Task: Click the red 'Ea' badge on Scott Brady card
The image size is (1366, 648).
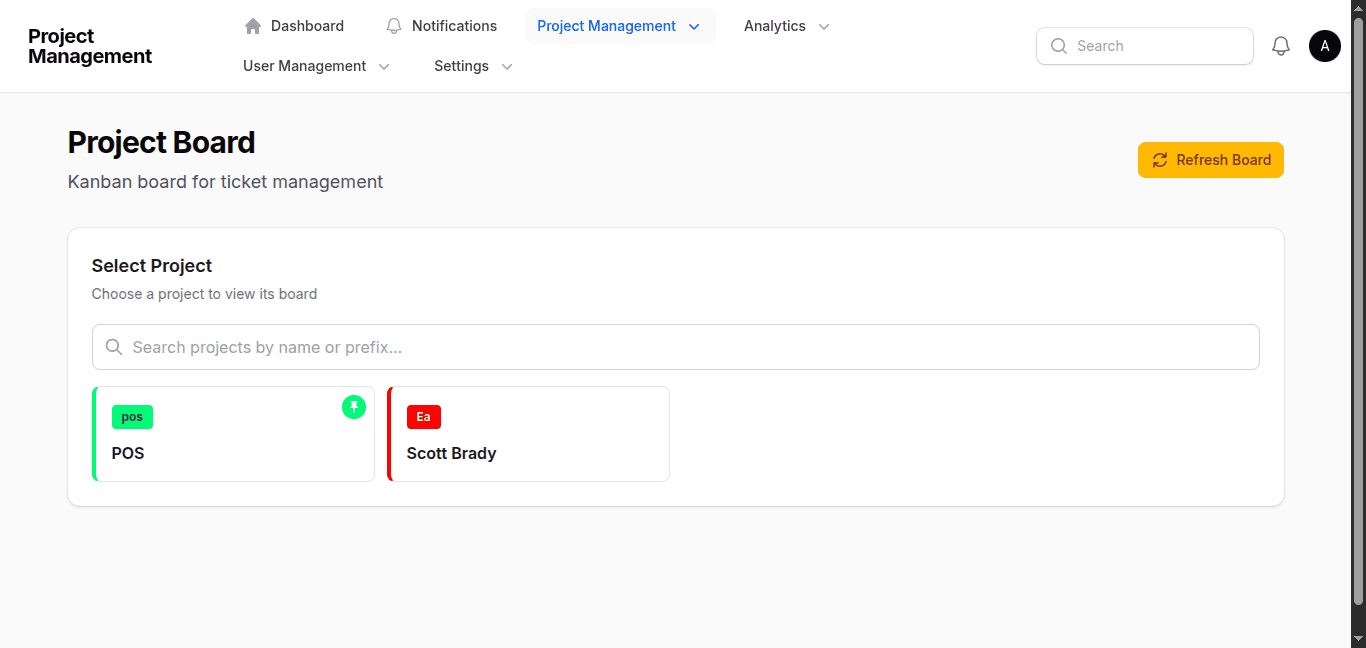Action: tap(423, 416)
